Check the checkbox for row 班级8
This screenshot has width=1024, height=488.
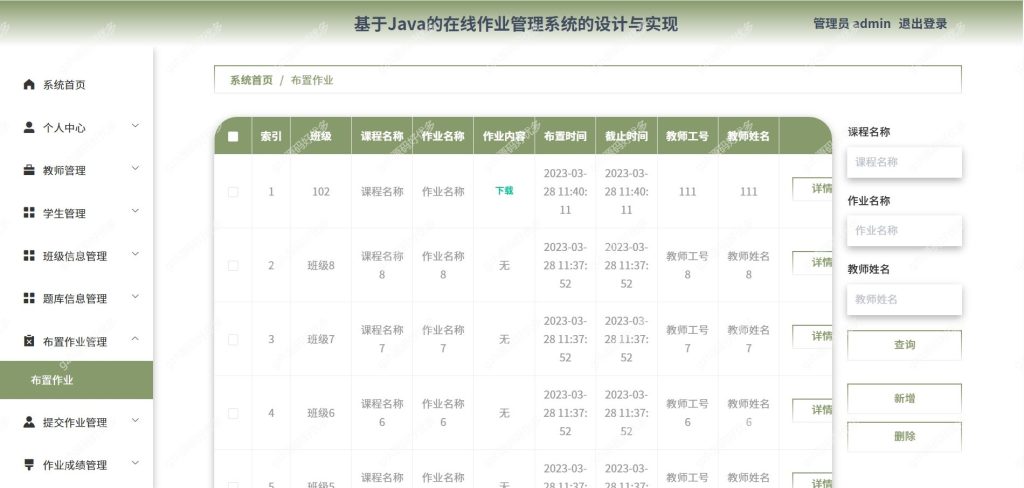[x=233, y=265]
